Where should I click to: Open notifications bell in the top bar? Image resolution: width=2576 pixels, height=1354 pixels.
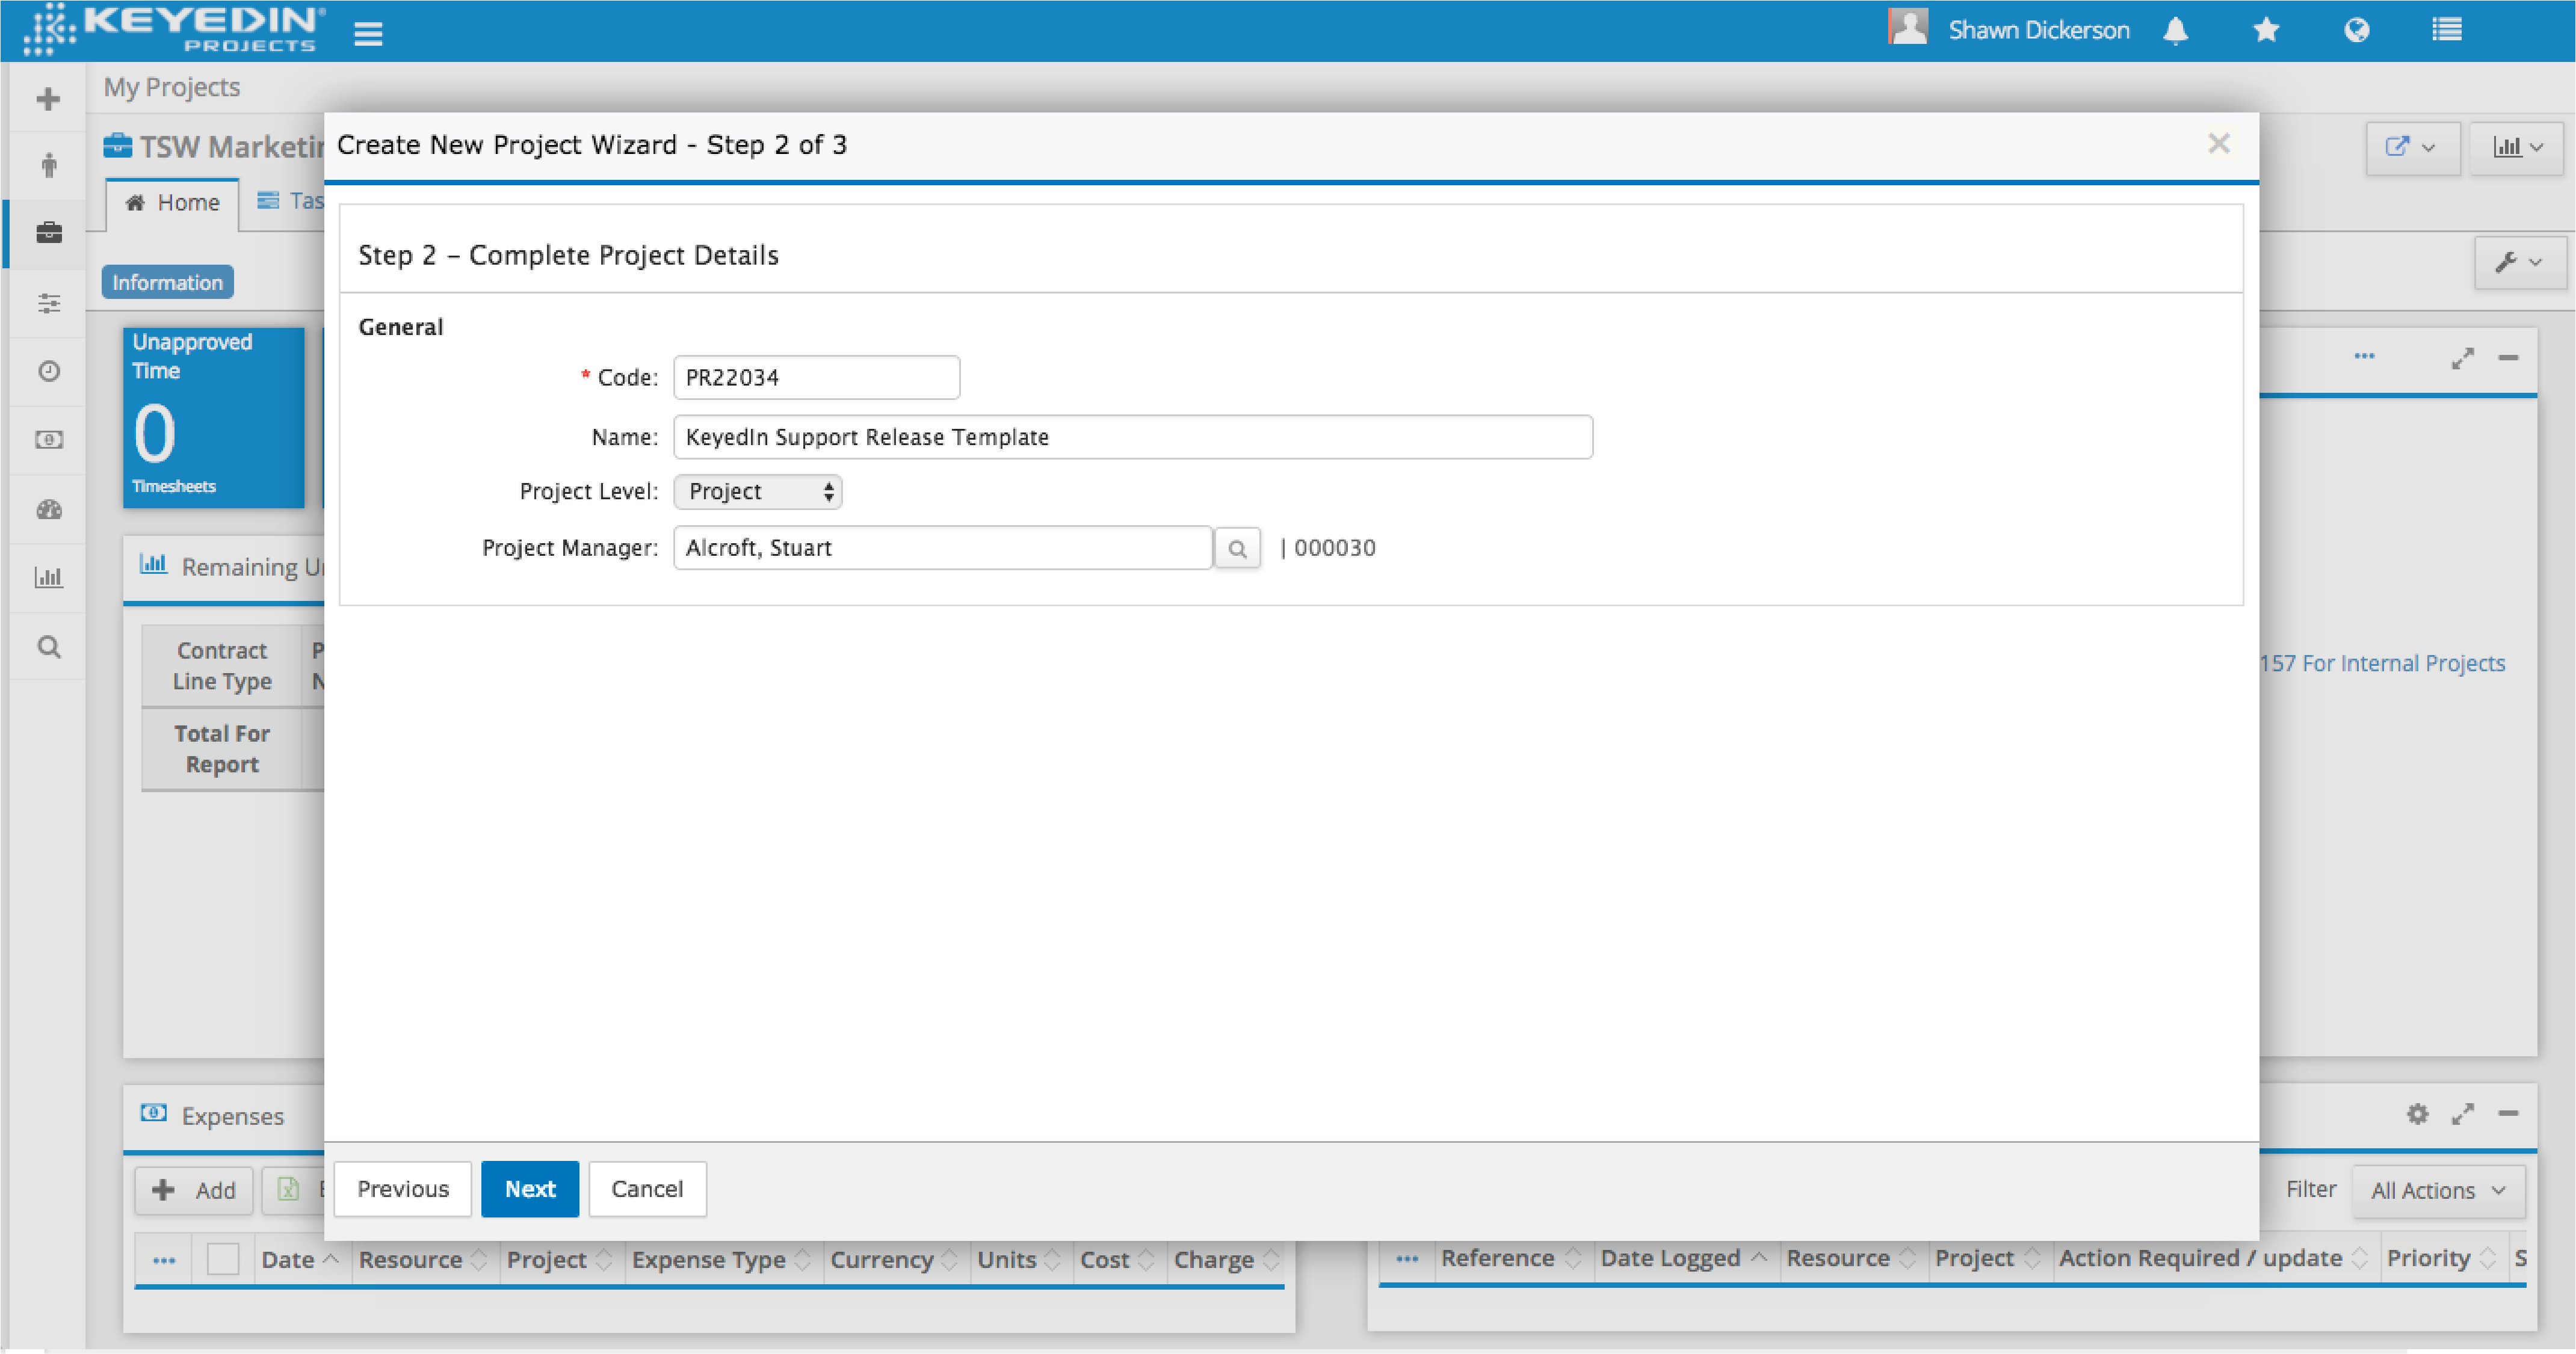[2175, 31]
